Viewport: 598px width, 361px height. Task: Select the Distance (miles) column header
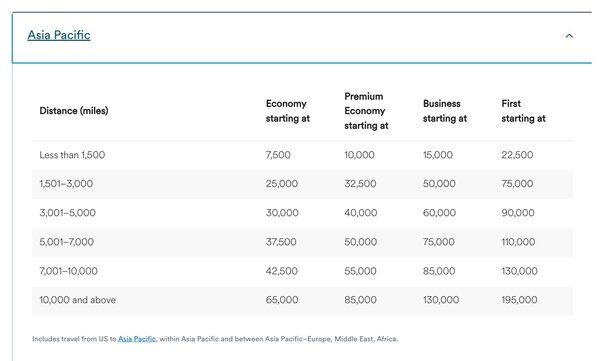point(74,111)
